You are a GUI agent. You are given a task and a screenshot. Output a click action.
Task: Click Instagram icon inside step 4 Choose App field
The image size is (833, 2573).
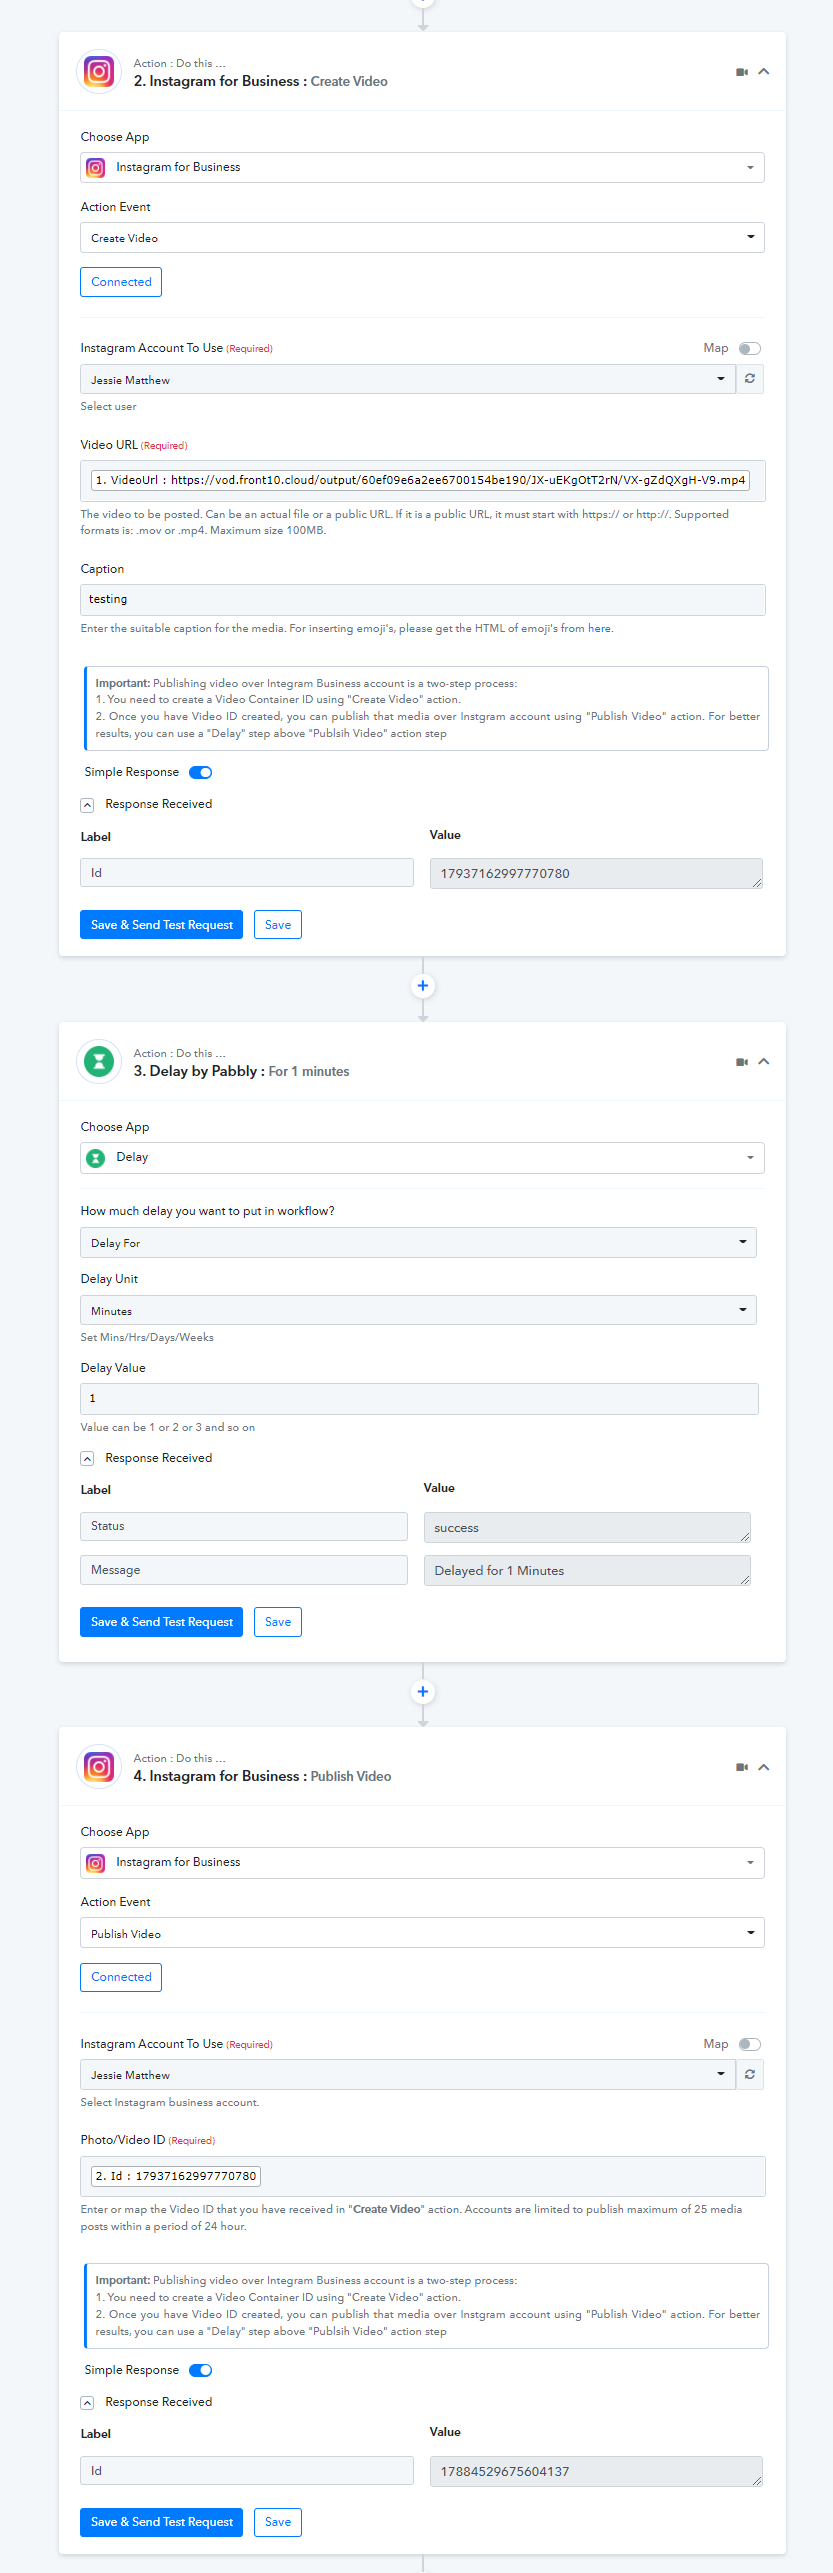[x=96, y=1863]
